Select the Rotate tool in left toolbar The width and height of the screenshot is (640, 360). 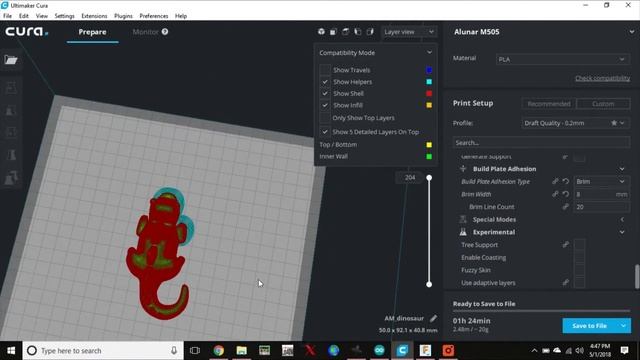11,132
